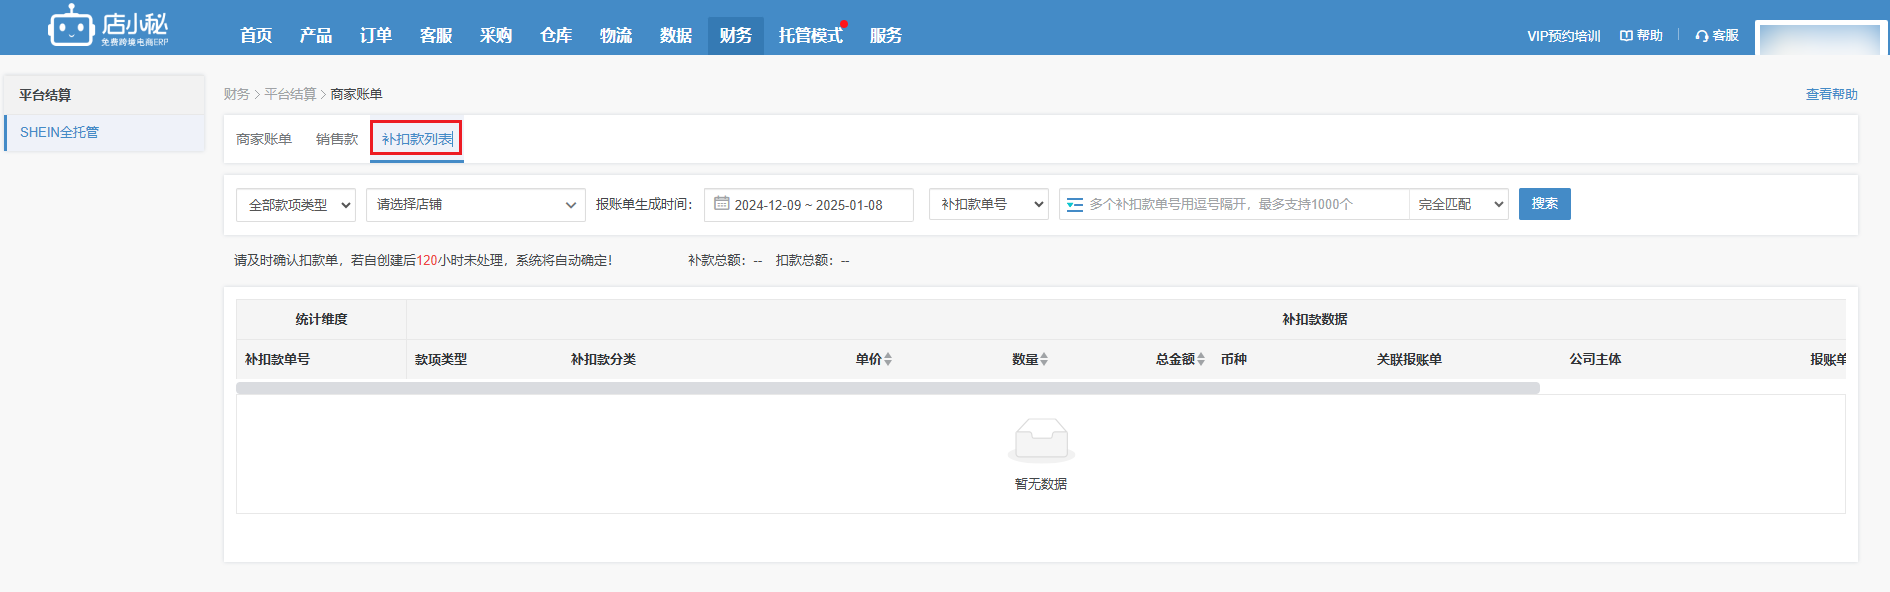The image size is (1890, 592).
Task: Open the 完全匹配 match mode dropdown
Action: pos(1459,204)
